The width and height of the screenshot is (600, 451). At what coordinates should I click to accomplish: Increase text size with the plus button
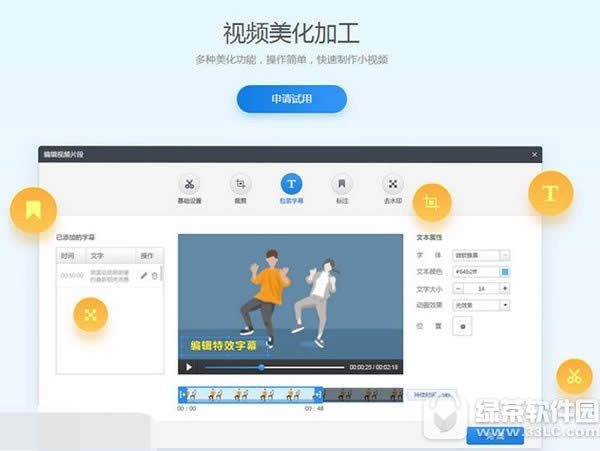click(505, 288)
